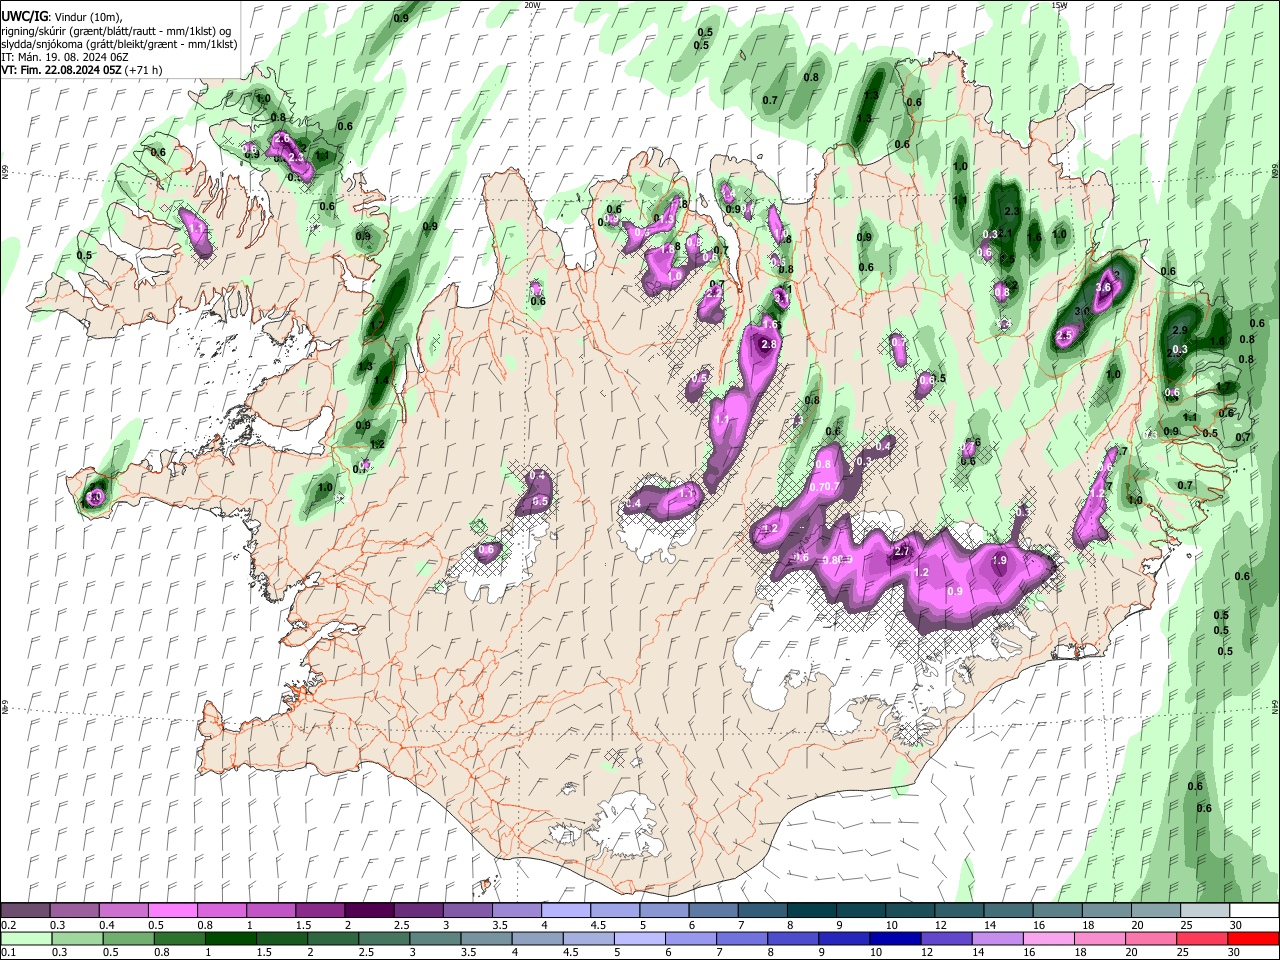
Task: Click the crimson swatch at 25 in the rain legend
Action: click(1202, 938)
